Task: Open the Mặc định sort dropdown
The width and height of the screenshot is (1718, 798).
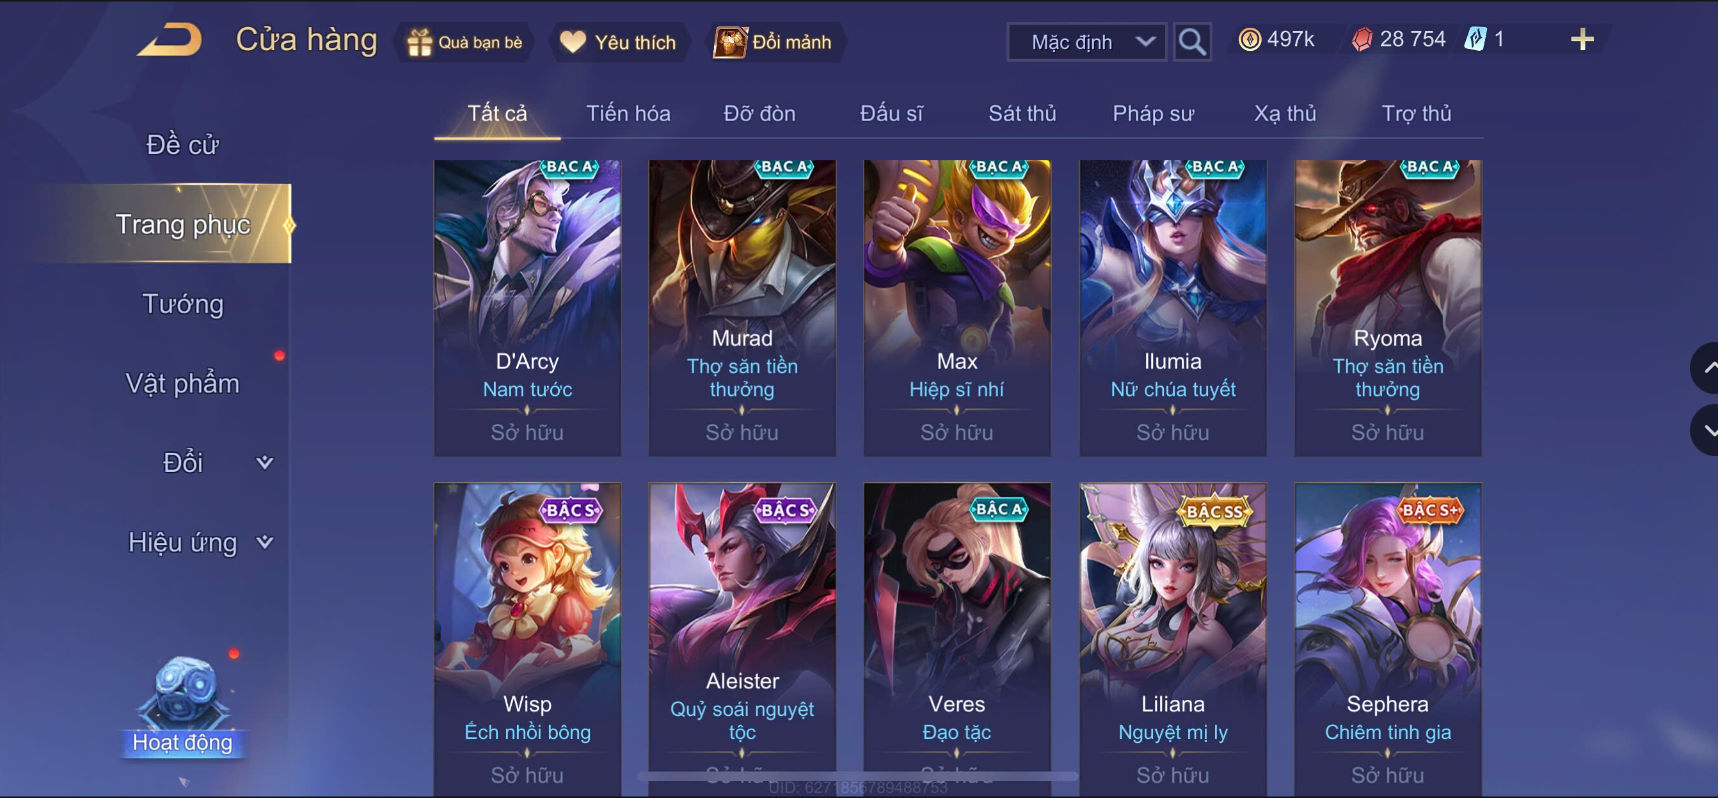Action: (1087, 42)
